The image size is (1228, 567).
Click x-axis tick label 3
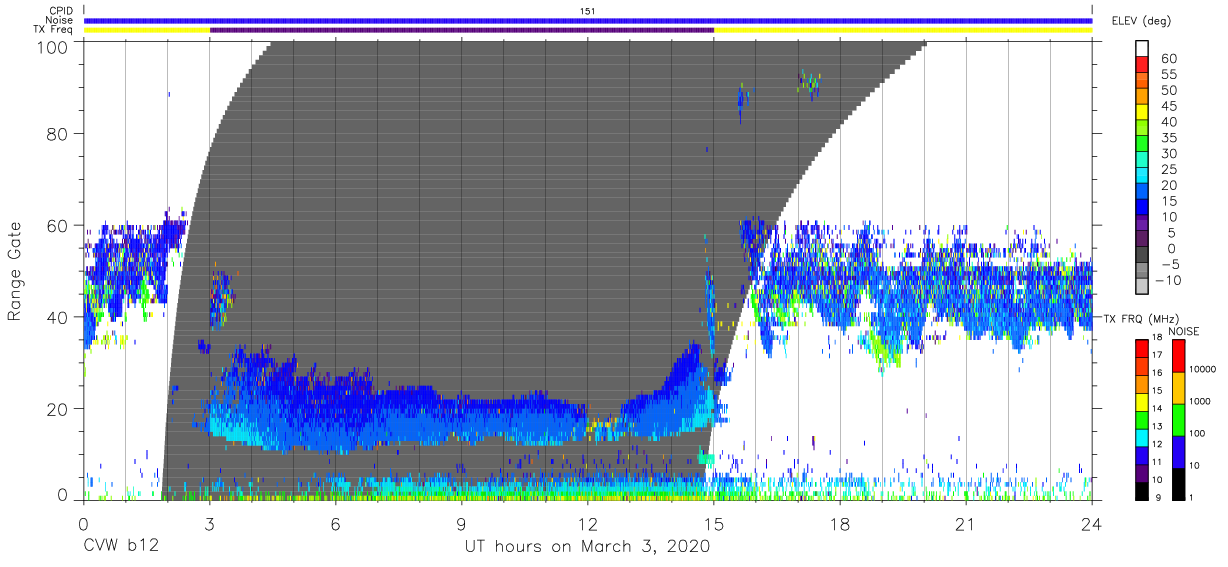pos(209,525)
